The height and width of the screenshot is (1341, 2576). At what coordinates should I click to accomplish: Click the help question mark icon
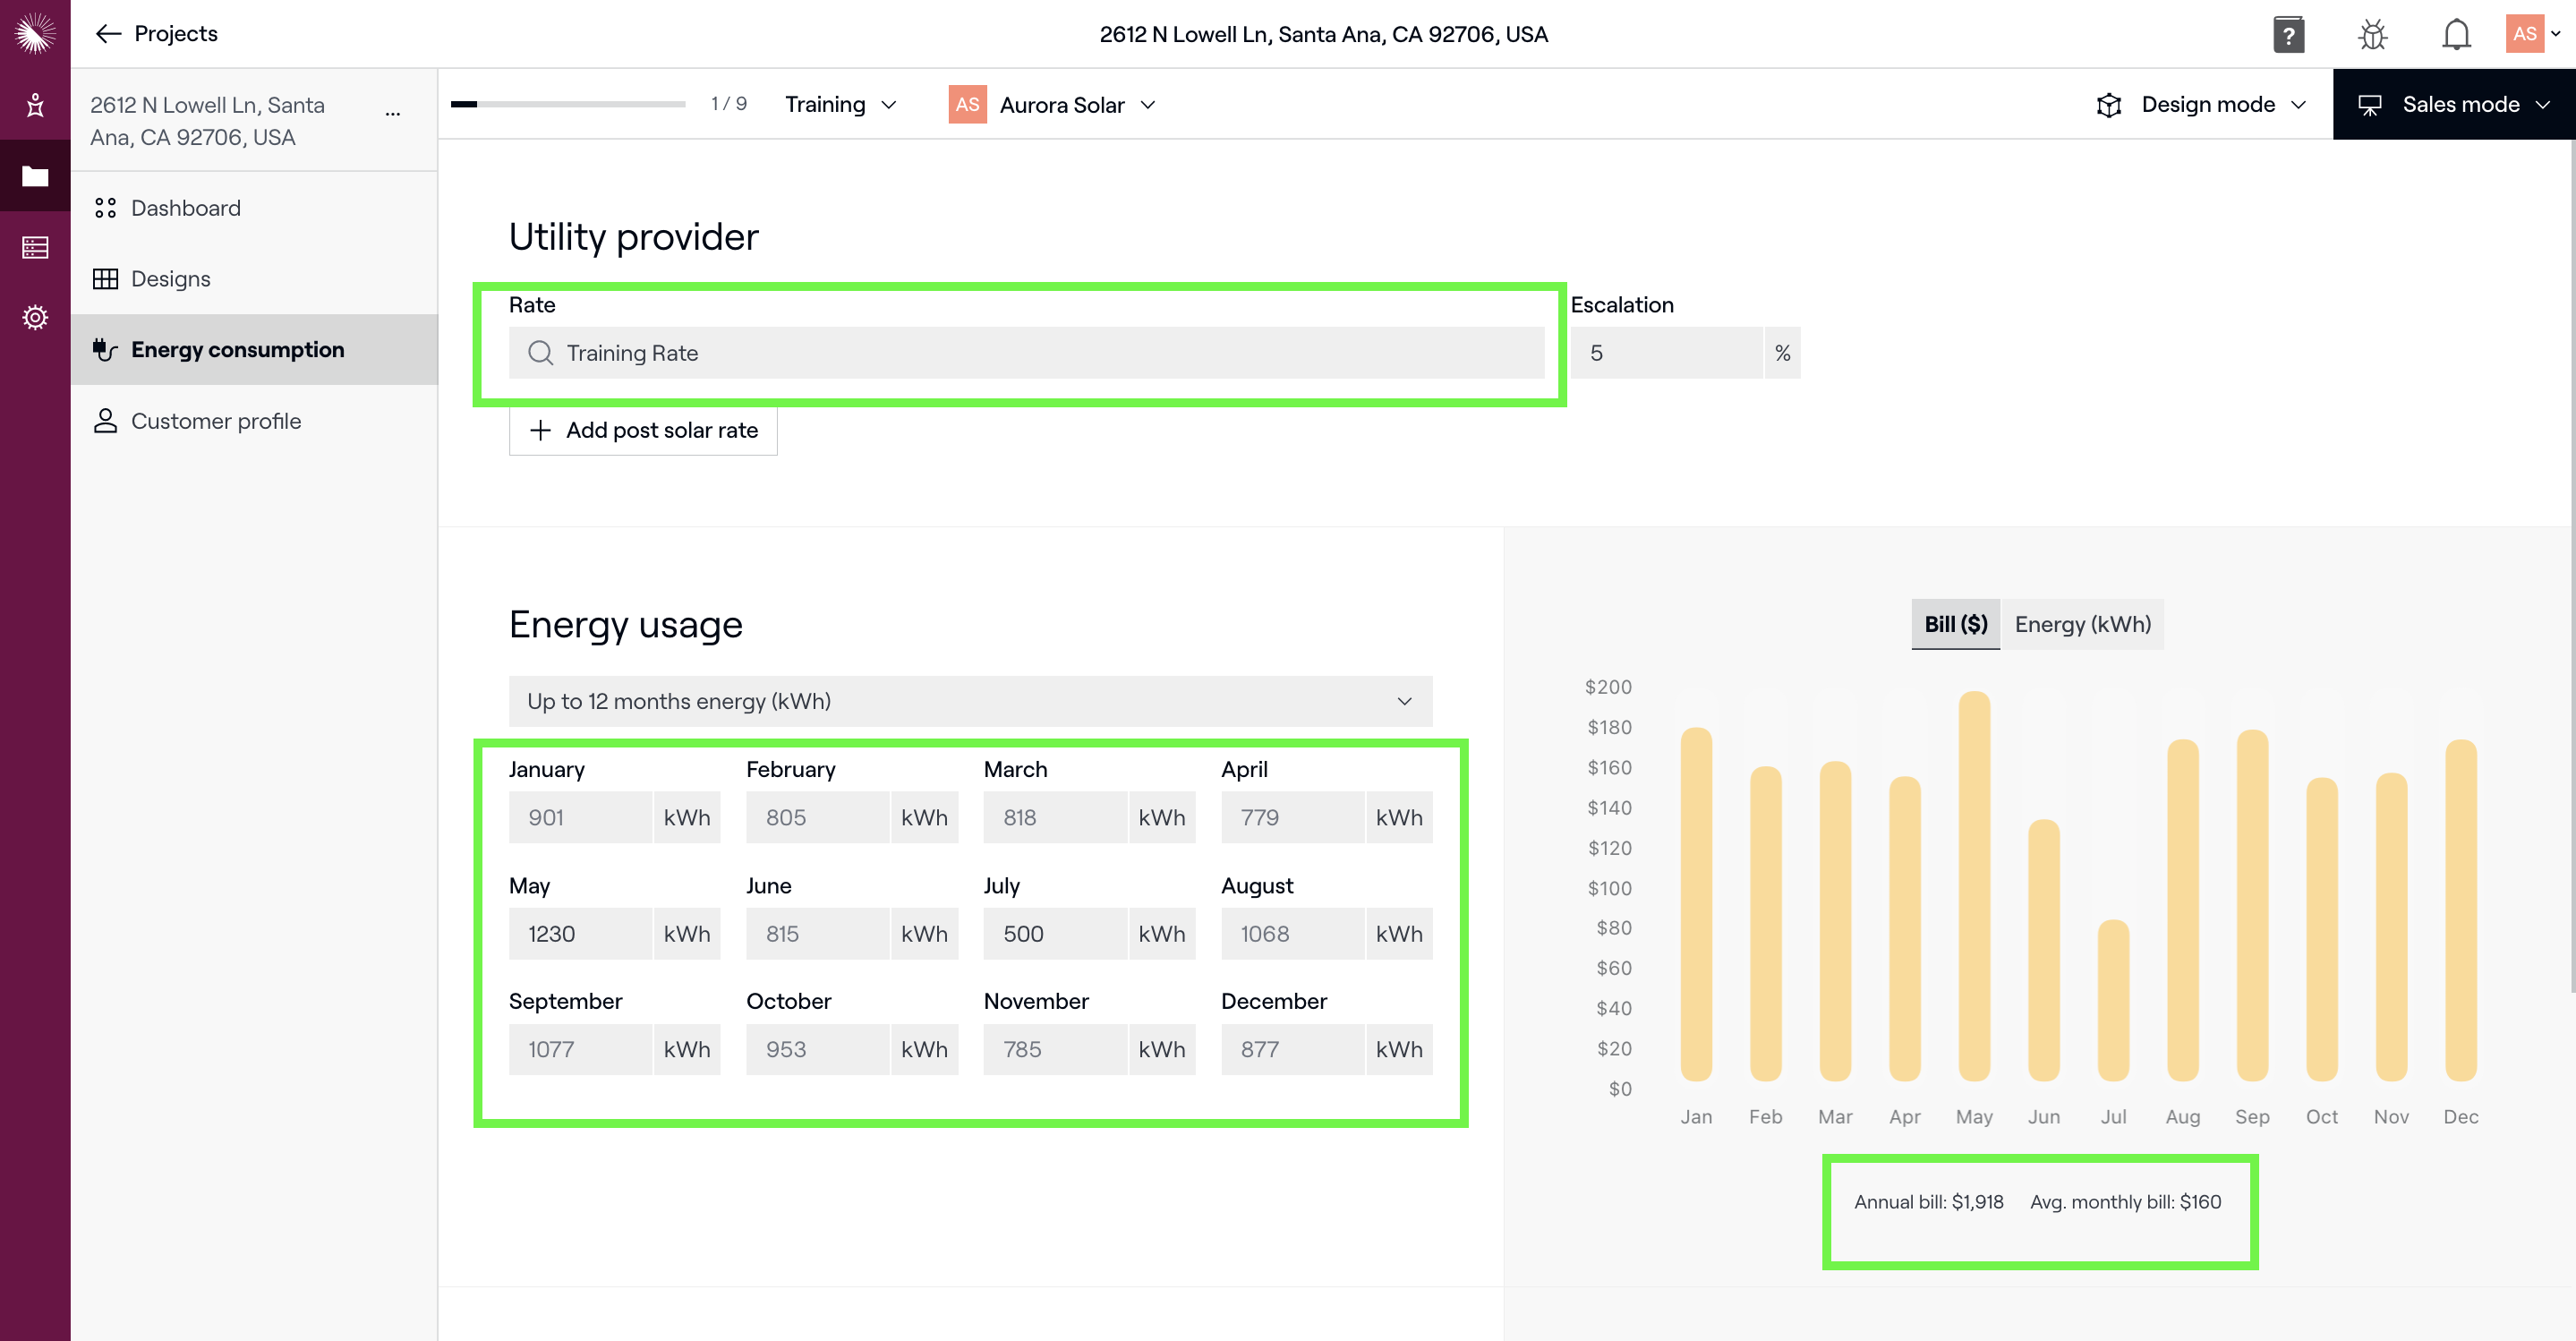tap(2288, 34)
